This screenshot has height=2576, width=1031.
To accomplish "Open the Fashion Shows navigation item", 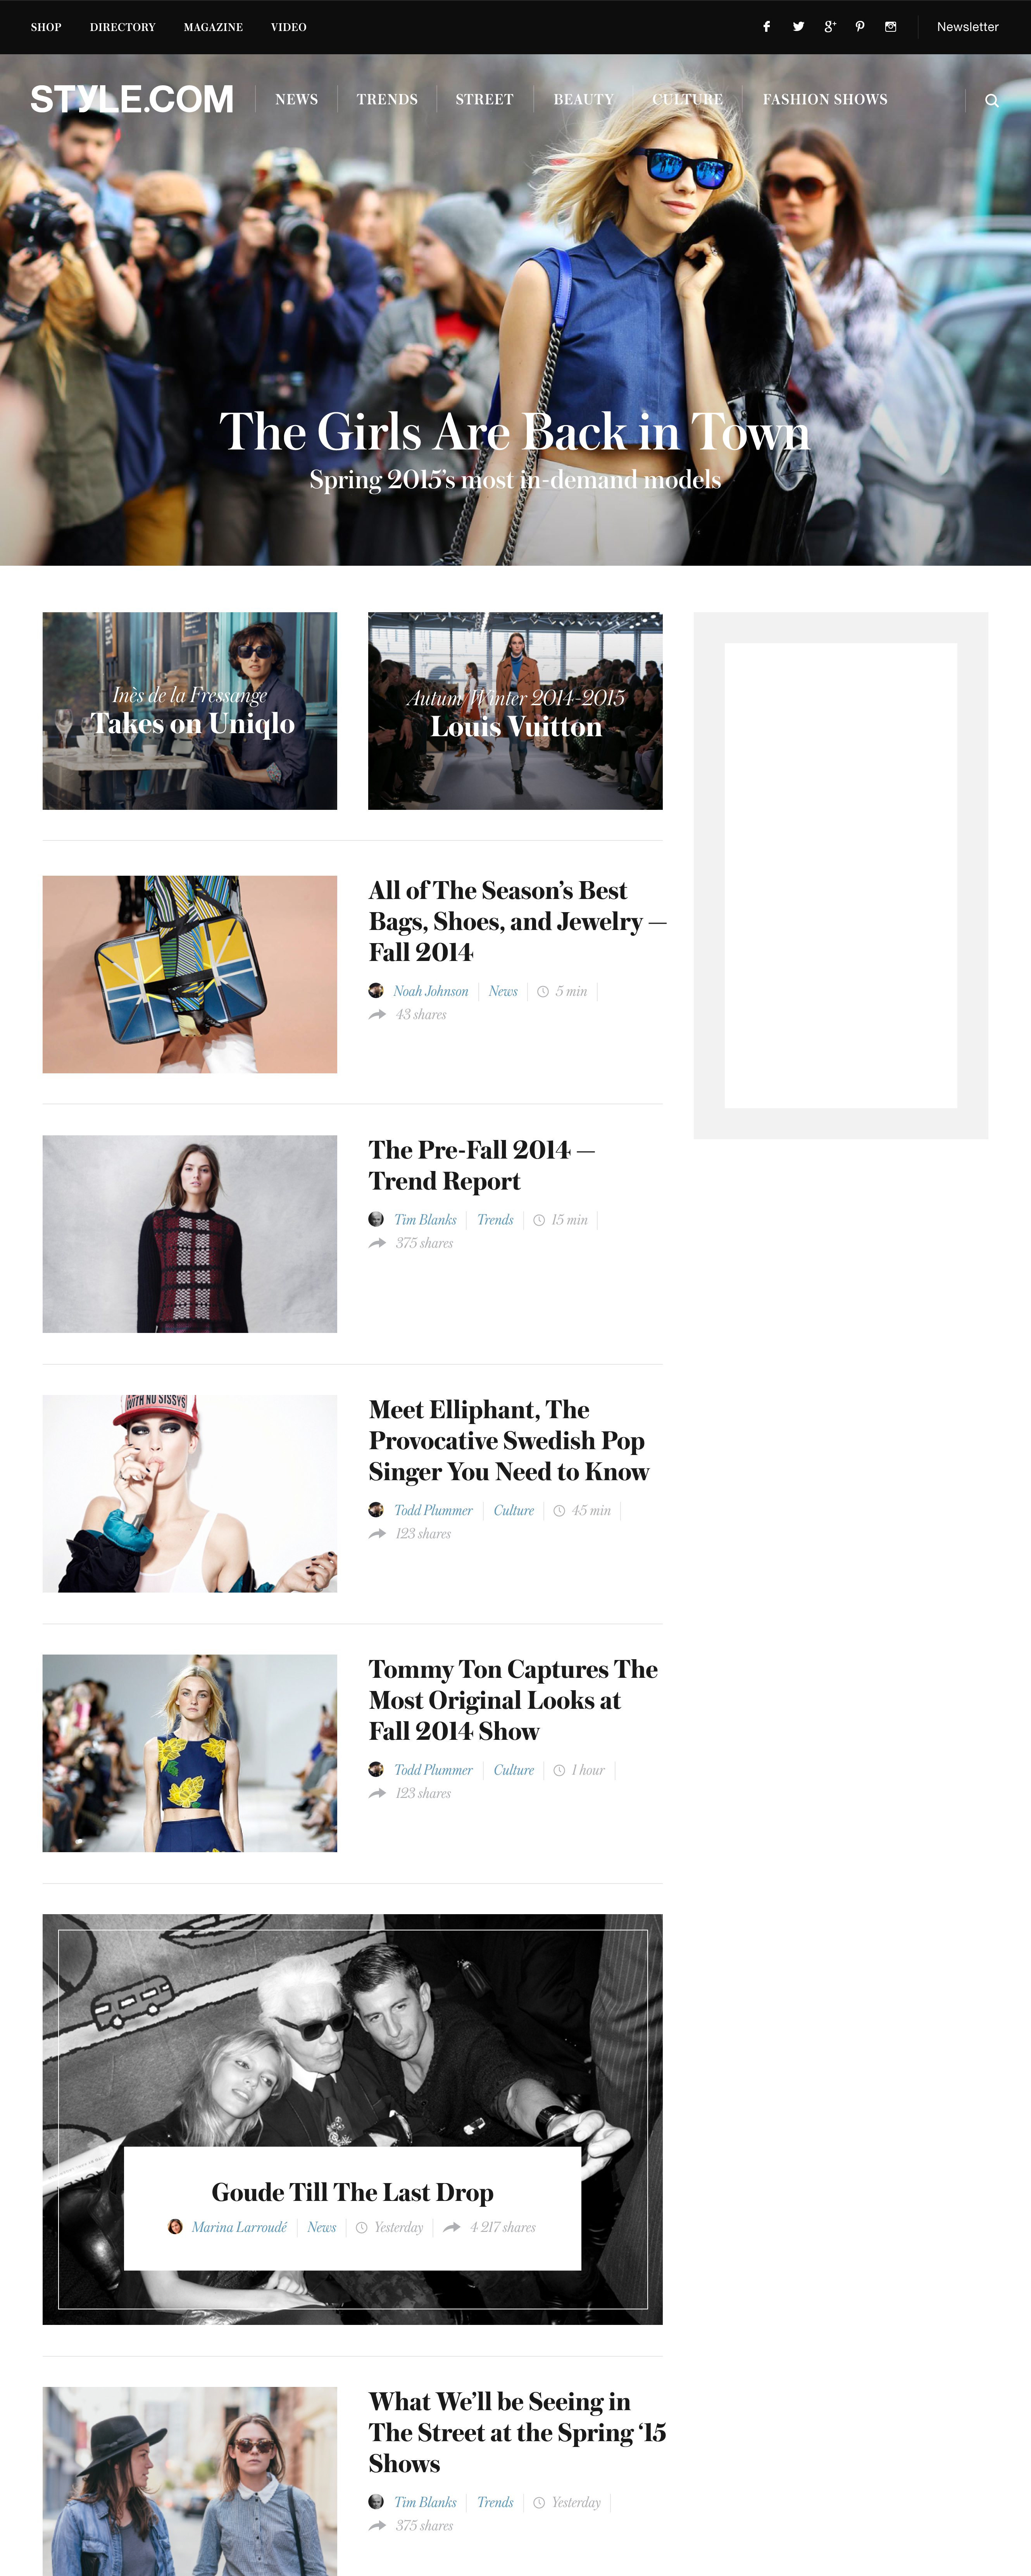I will (x=825, y=99).
